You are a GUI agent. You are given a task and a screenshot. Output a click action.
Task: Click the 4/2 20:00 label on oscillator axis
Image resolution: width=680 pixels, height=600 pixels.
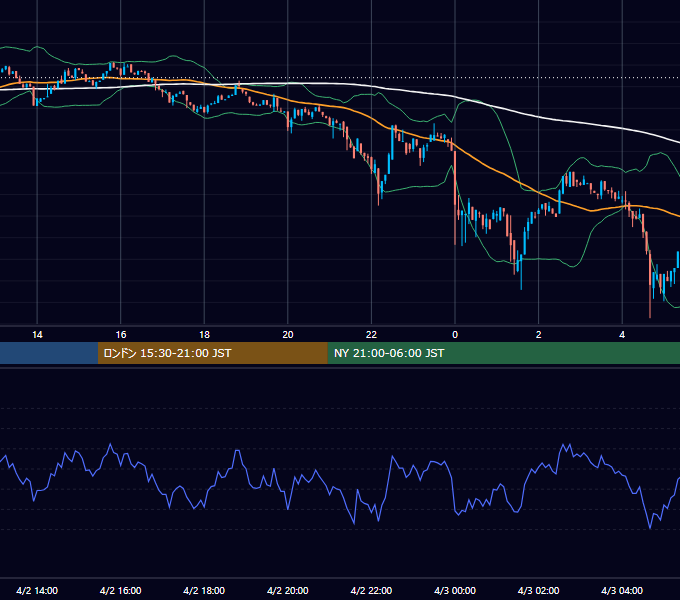(288, 590)
